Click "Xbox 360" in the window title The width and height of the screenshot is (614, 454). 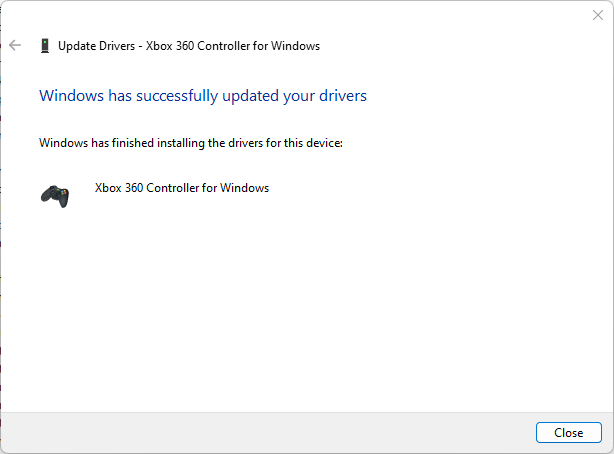tap(171, 45)
